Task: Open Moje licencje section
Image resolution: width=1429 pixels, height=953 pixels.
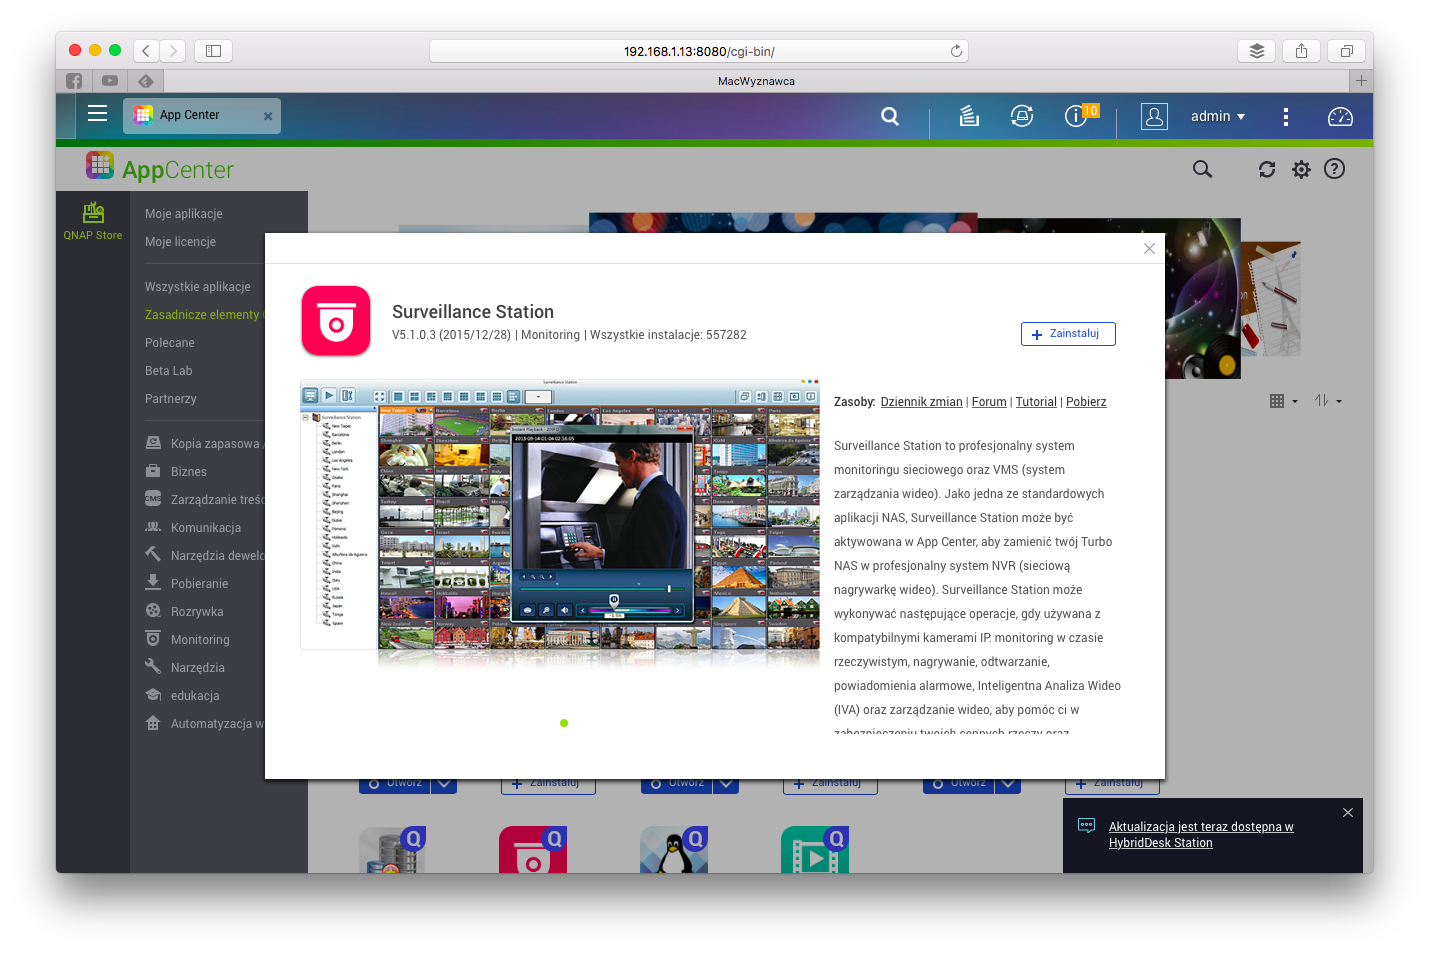Action: click(180, 242)
